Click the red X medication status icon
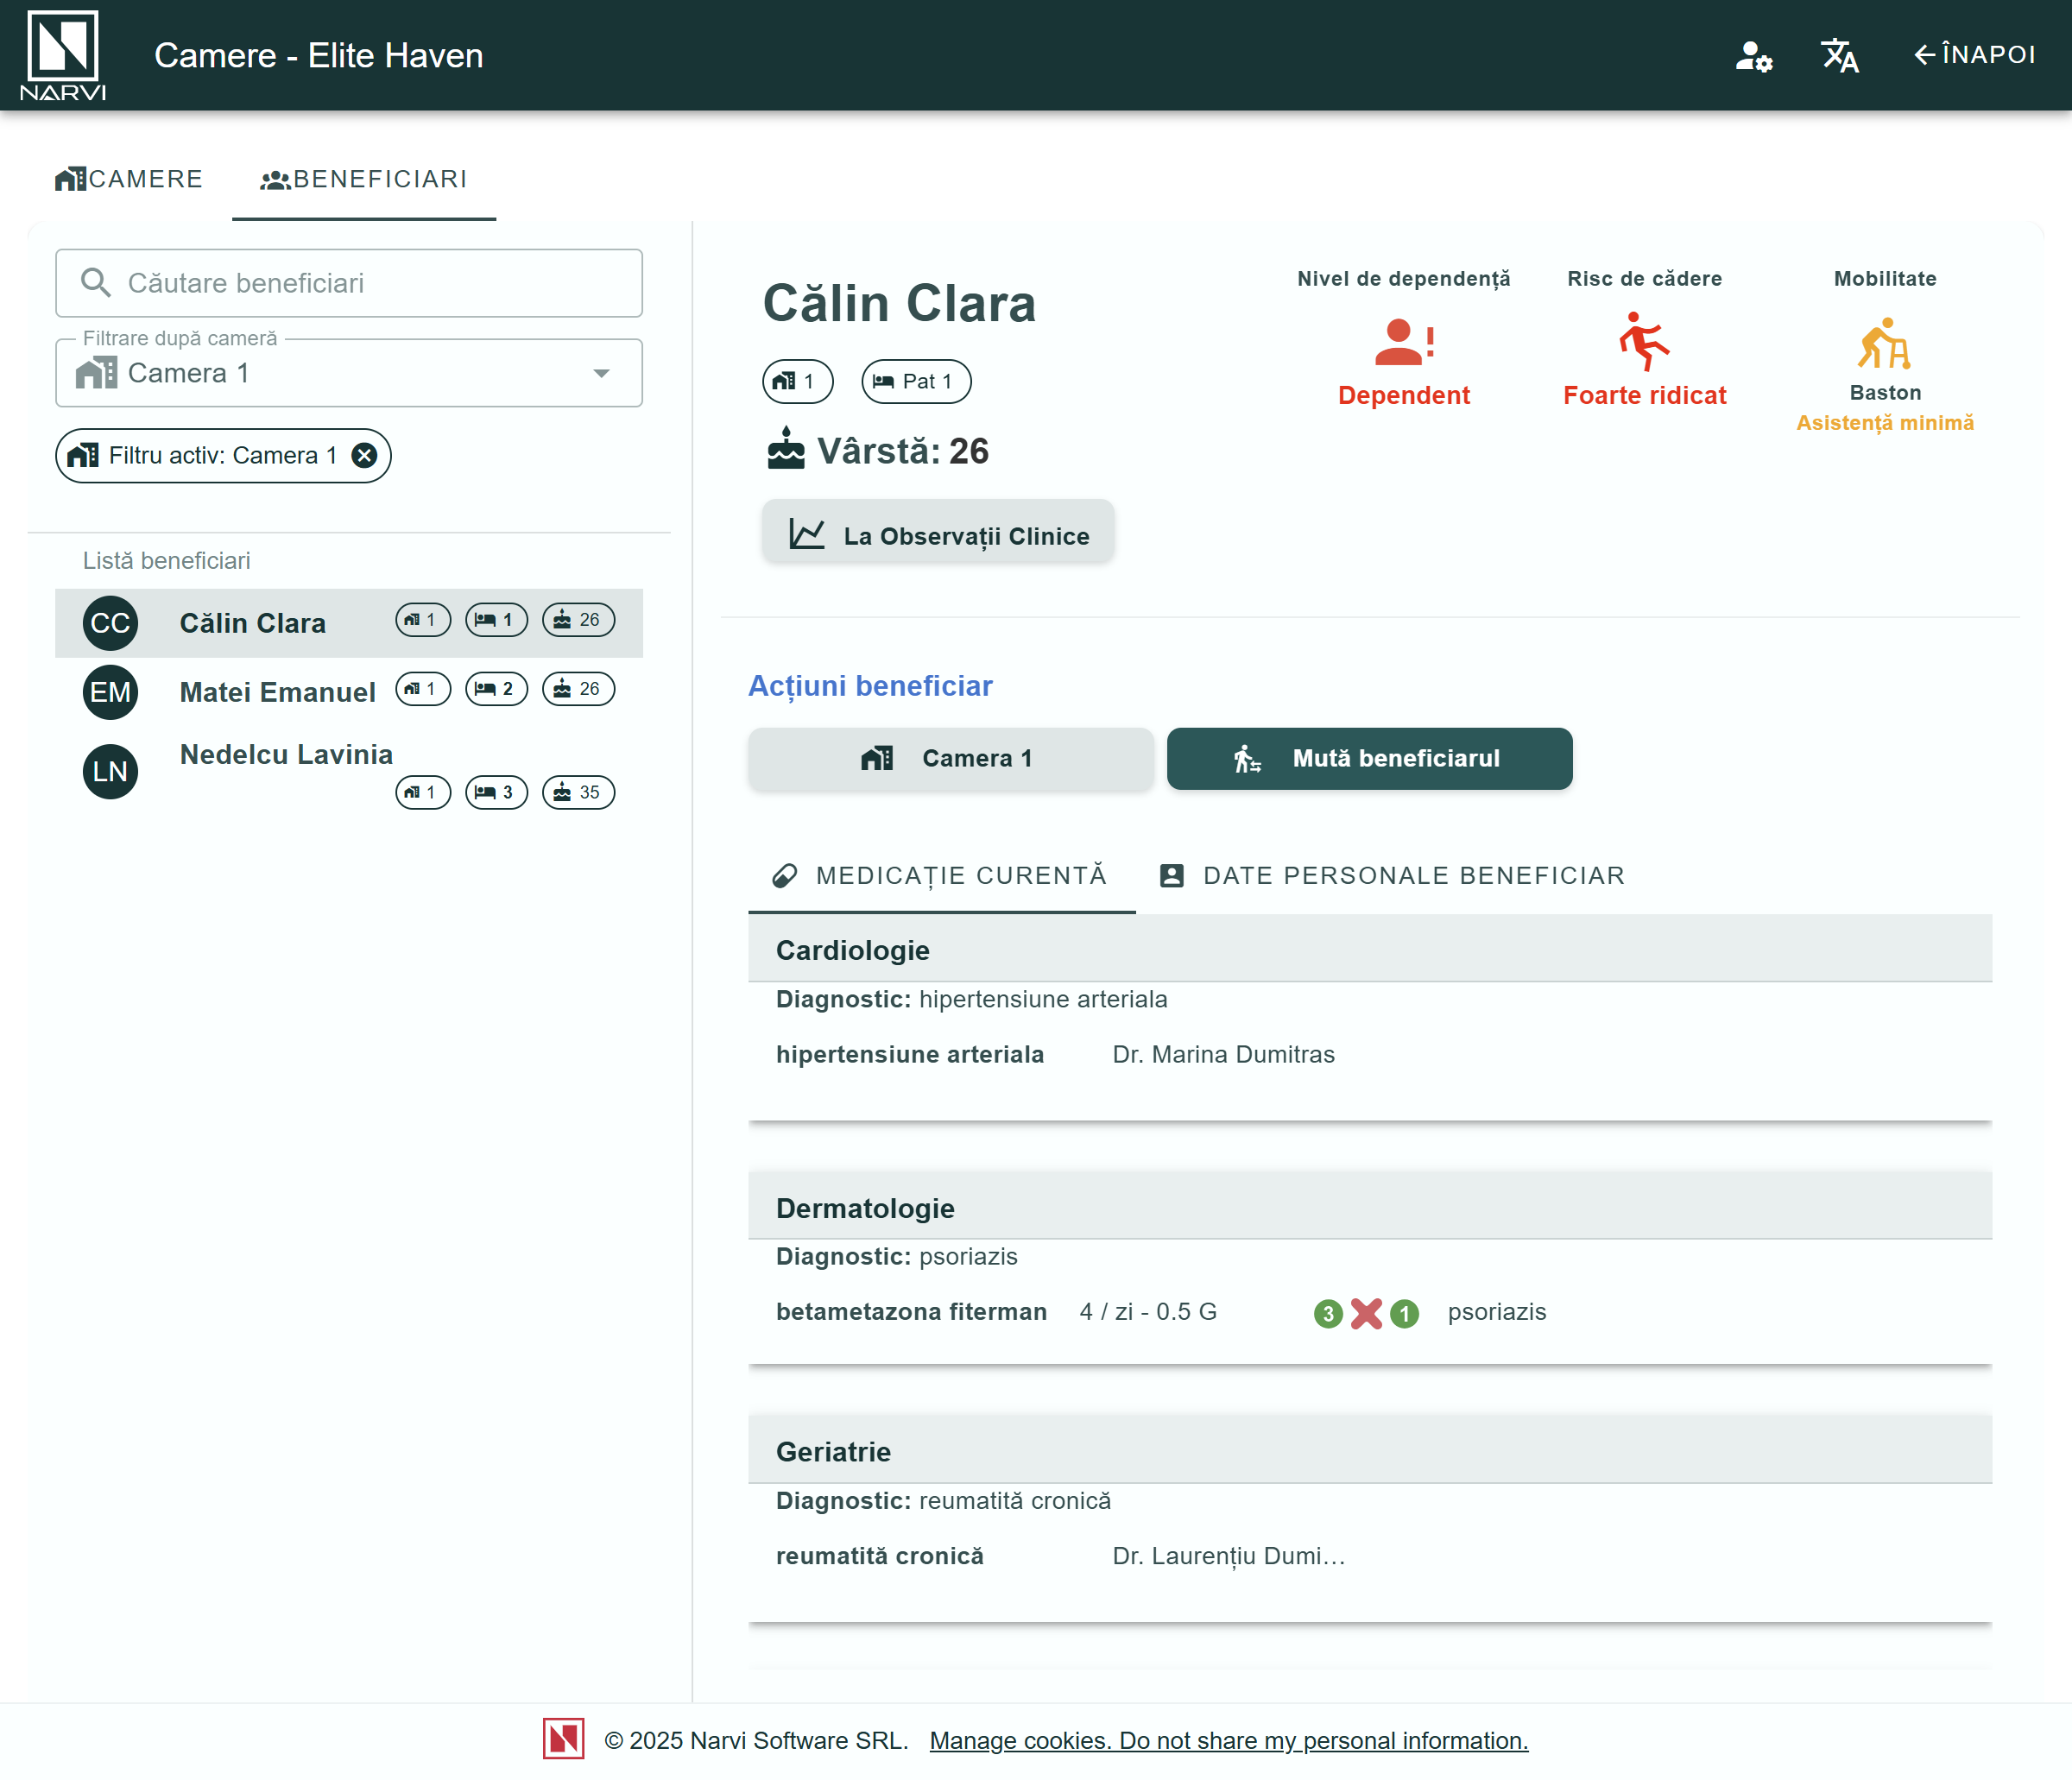The width and height of the screenshot is (2072, 1780). coord(1366,1313)
